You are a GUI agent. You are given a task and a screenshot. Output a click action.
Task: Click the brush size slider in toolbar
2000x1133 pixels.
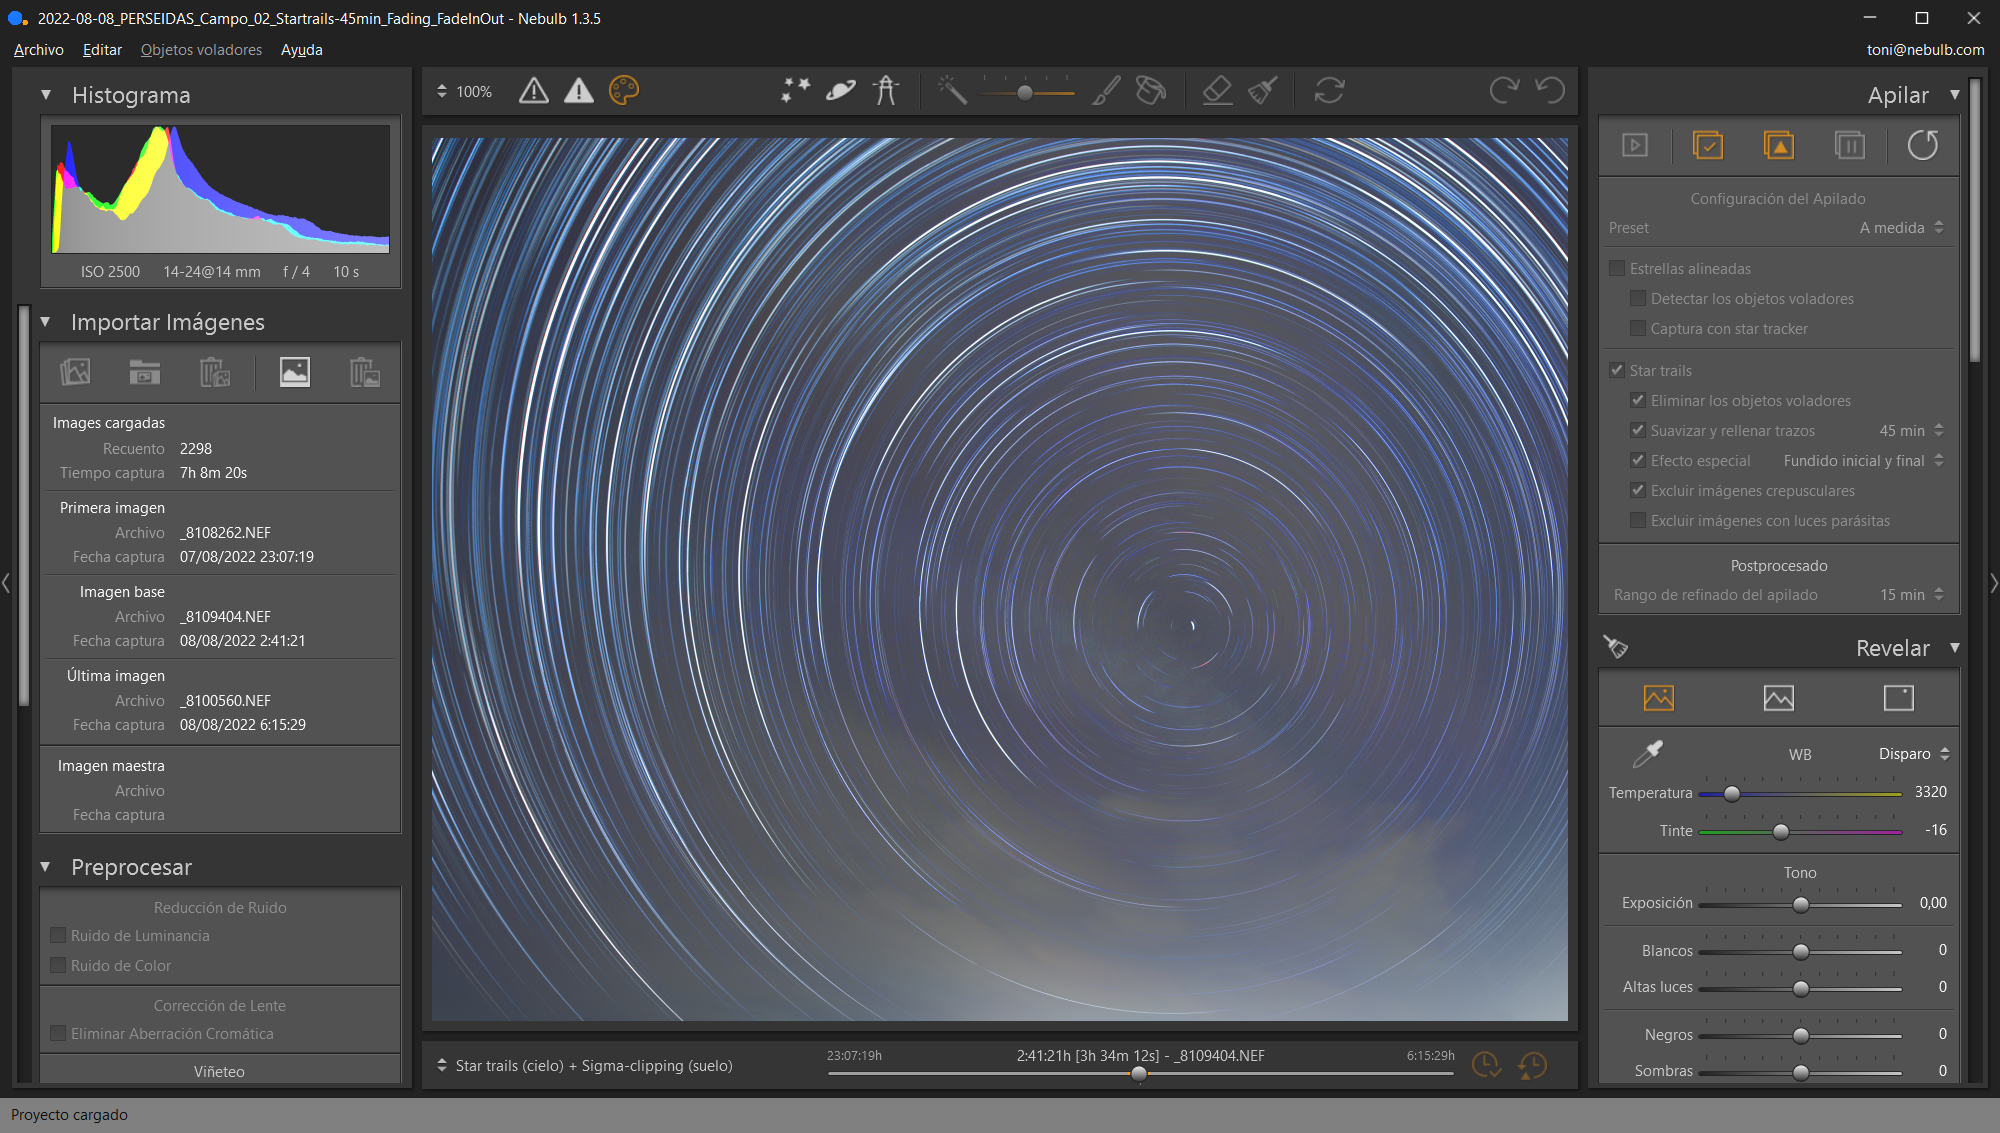1025,93
